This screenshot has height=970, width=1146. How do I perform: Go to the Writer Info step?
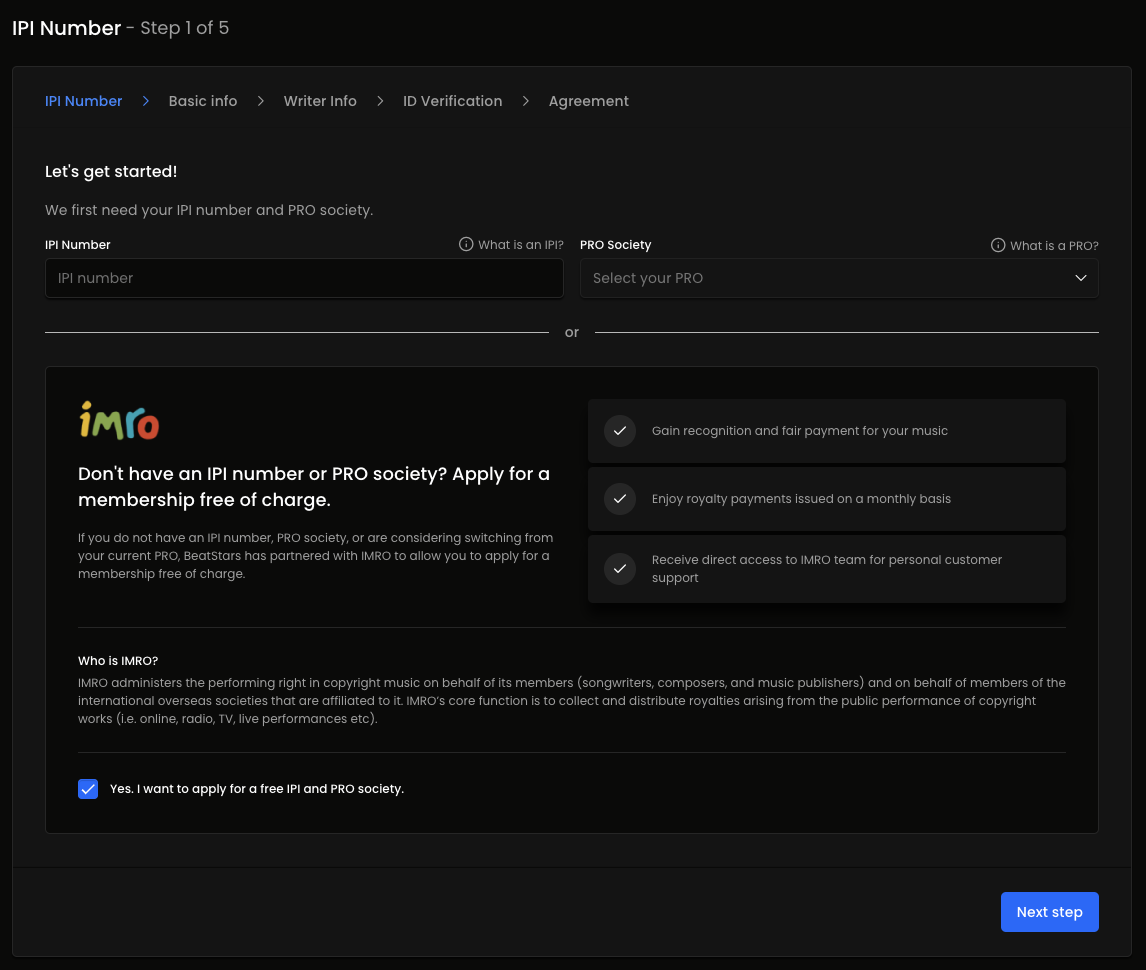[x=320, y=101]
